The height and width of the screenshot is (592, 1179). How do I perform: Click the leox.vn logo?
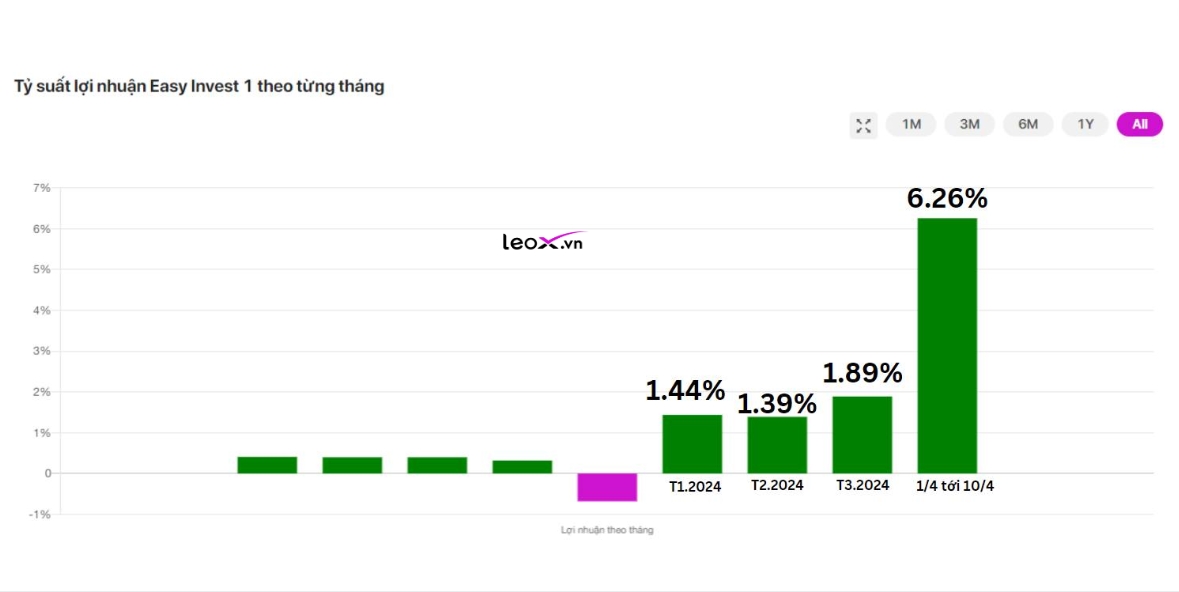point(542,242)
